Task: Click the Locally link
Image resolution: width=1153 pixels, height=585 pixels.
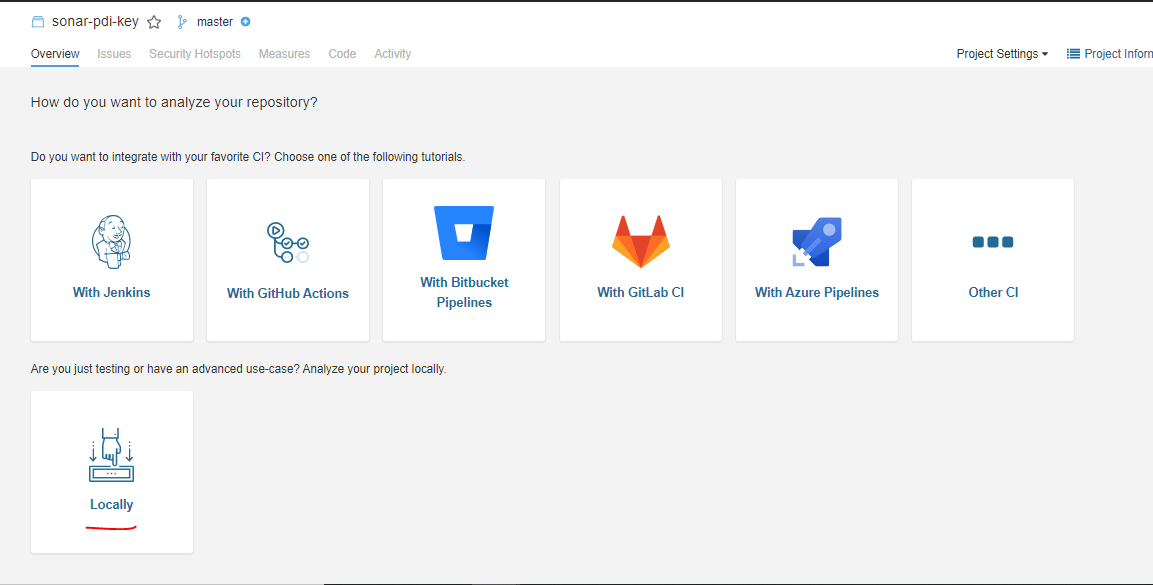Action: (111, 504)
